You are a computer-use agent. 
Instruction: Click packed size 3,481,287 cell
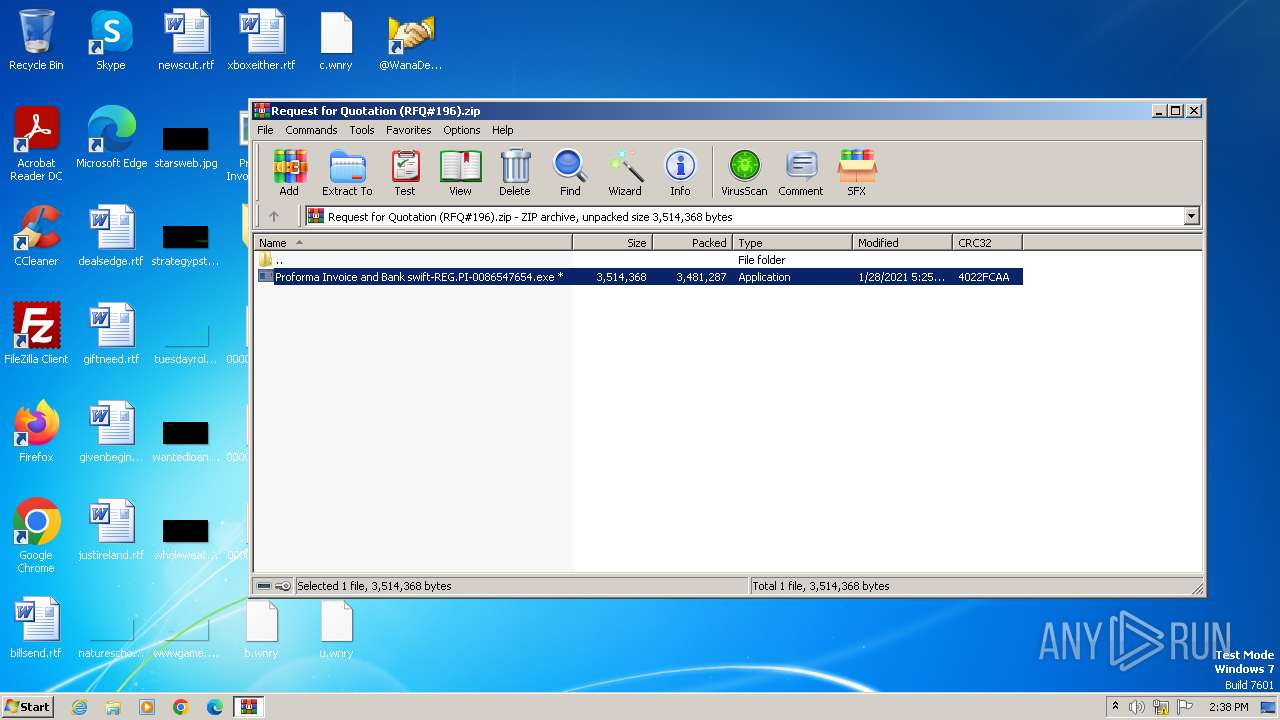click(x=701, y=277)
